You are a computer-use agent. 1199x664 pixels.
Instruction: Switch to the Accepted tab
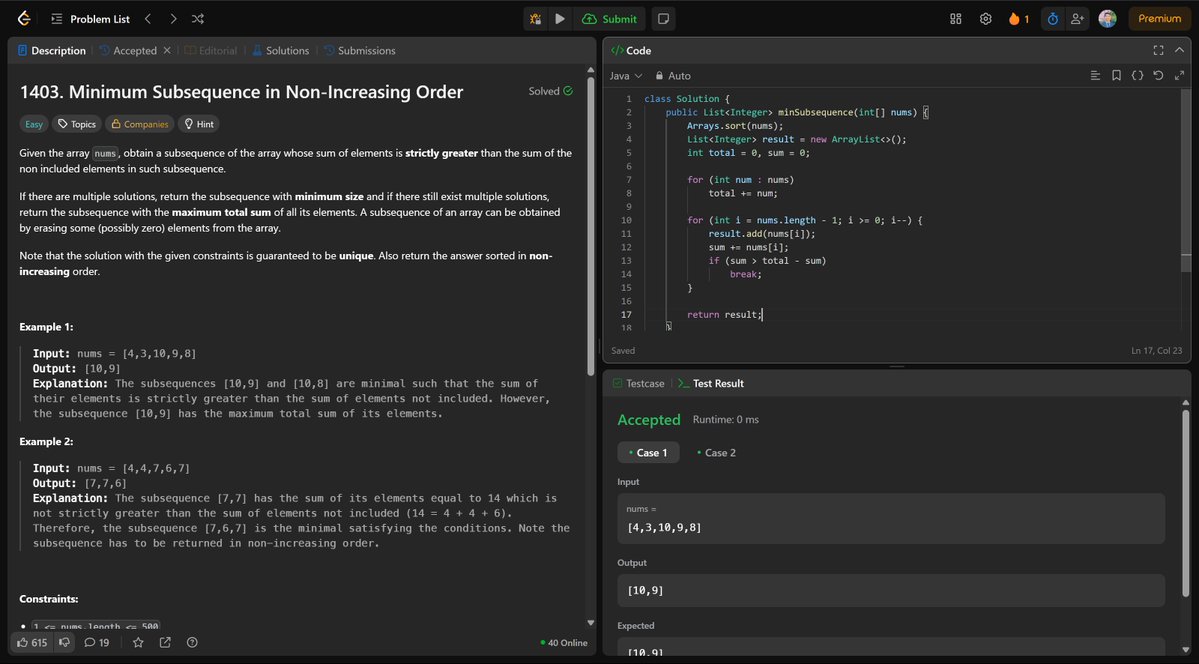coord(128,50)
